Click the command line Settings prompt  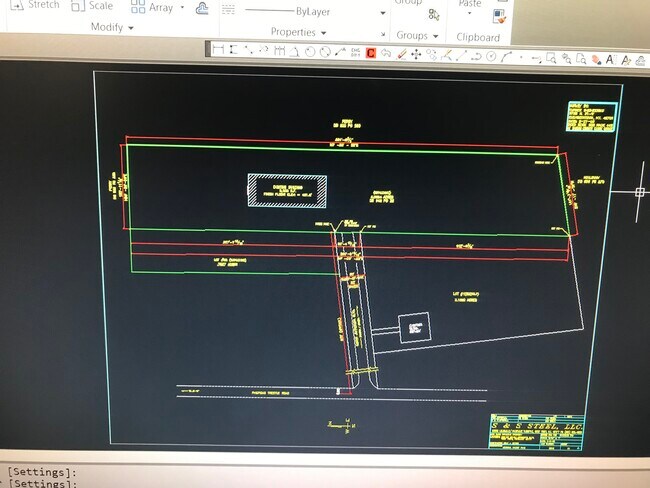point(40,472)
